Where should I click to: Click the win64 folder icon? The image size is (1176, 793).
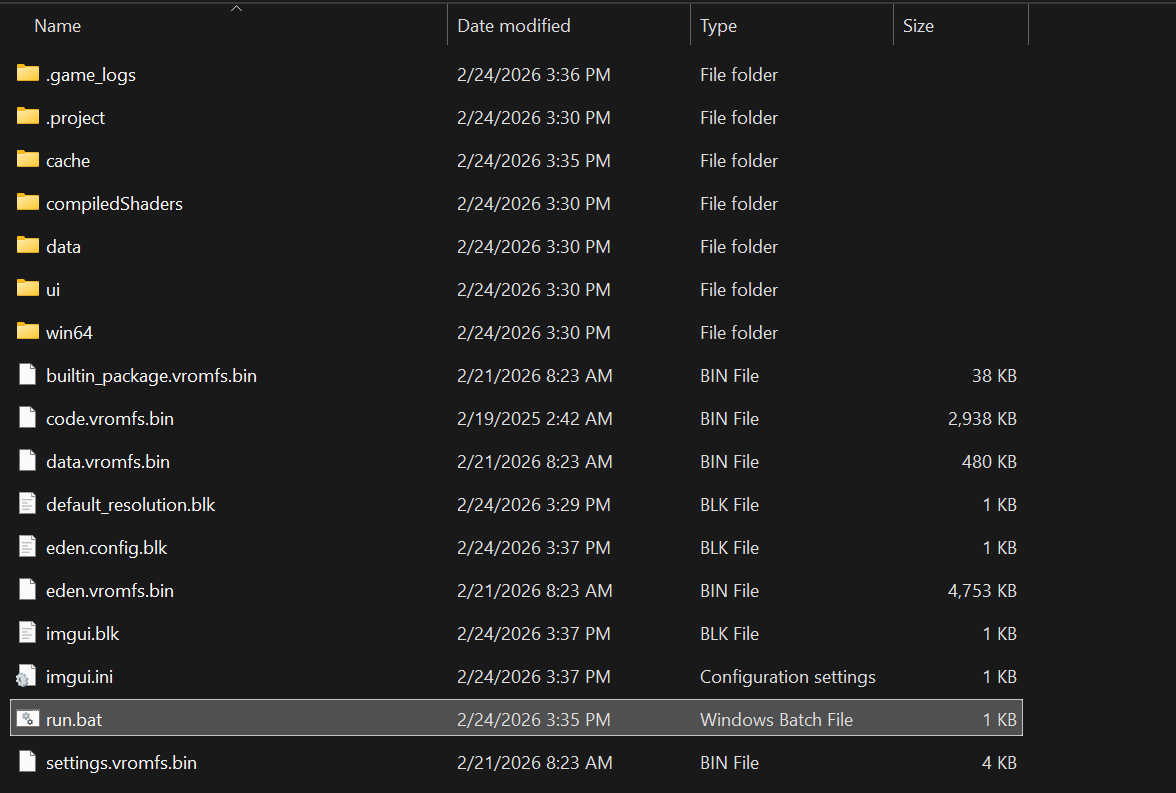27,332
